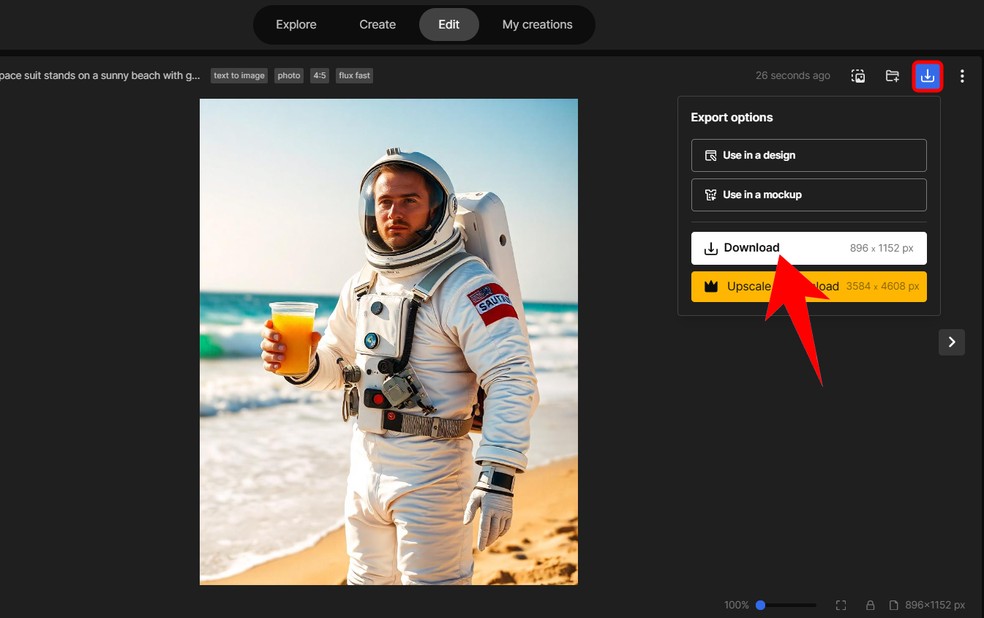Click Use in a design button

click(x=808, y=156)
